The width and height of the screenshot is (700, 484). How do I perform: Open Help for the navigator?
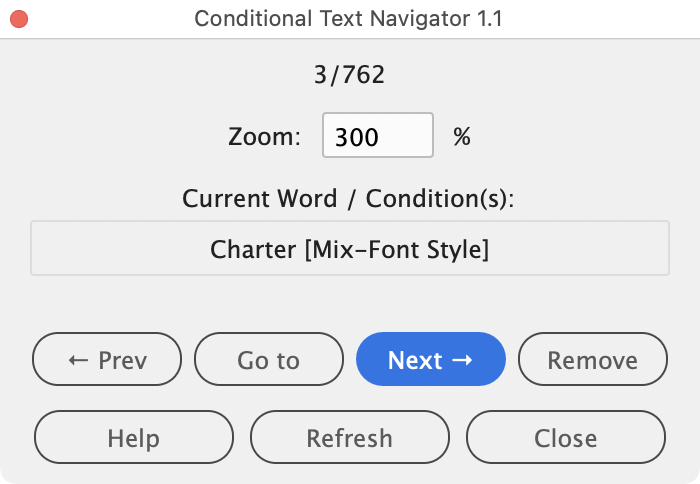(134, 438)
